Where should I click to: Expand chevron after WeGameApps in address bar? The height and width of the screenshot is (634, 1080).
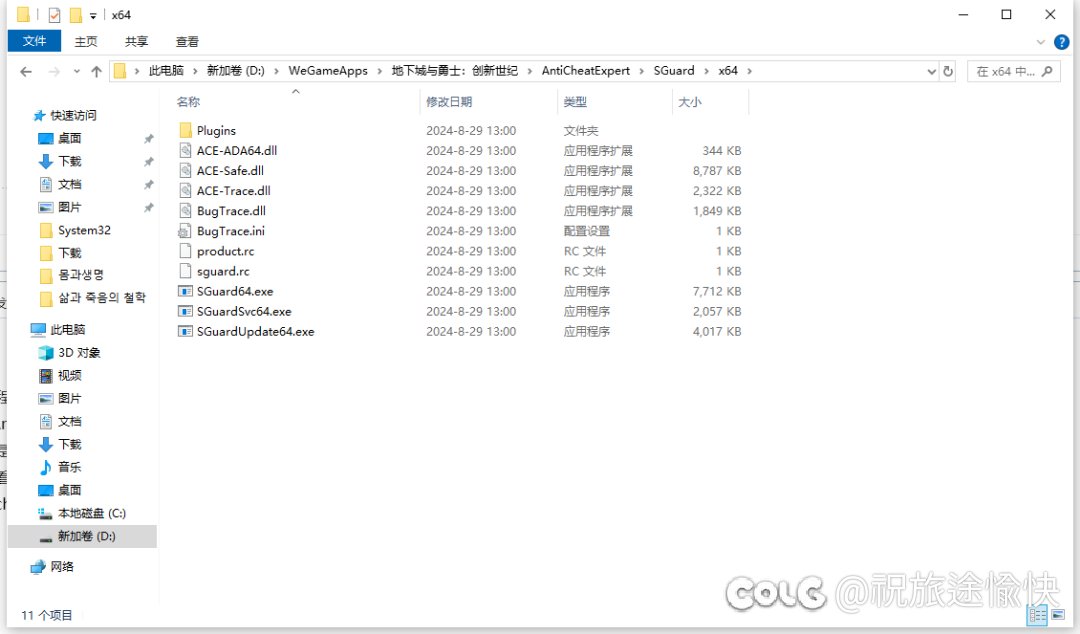click(x=379, y=71)
